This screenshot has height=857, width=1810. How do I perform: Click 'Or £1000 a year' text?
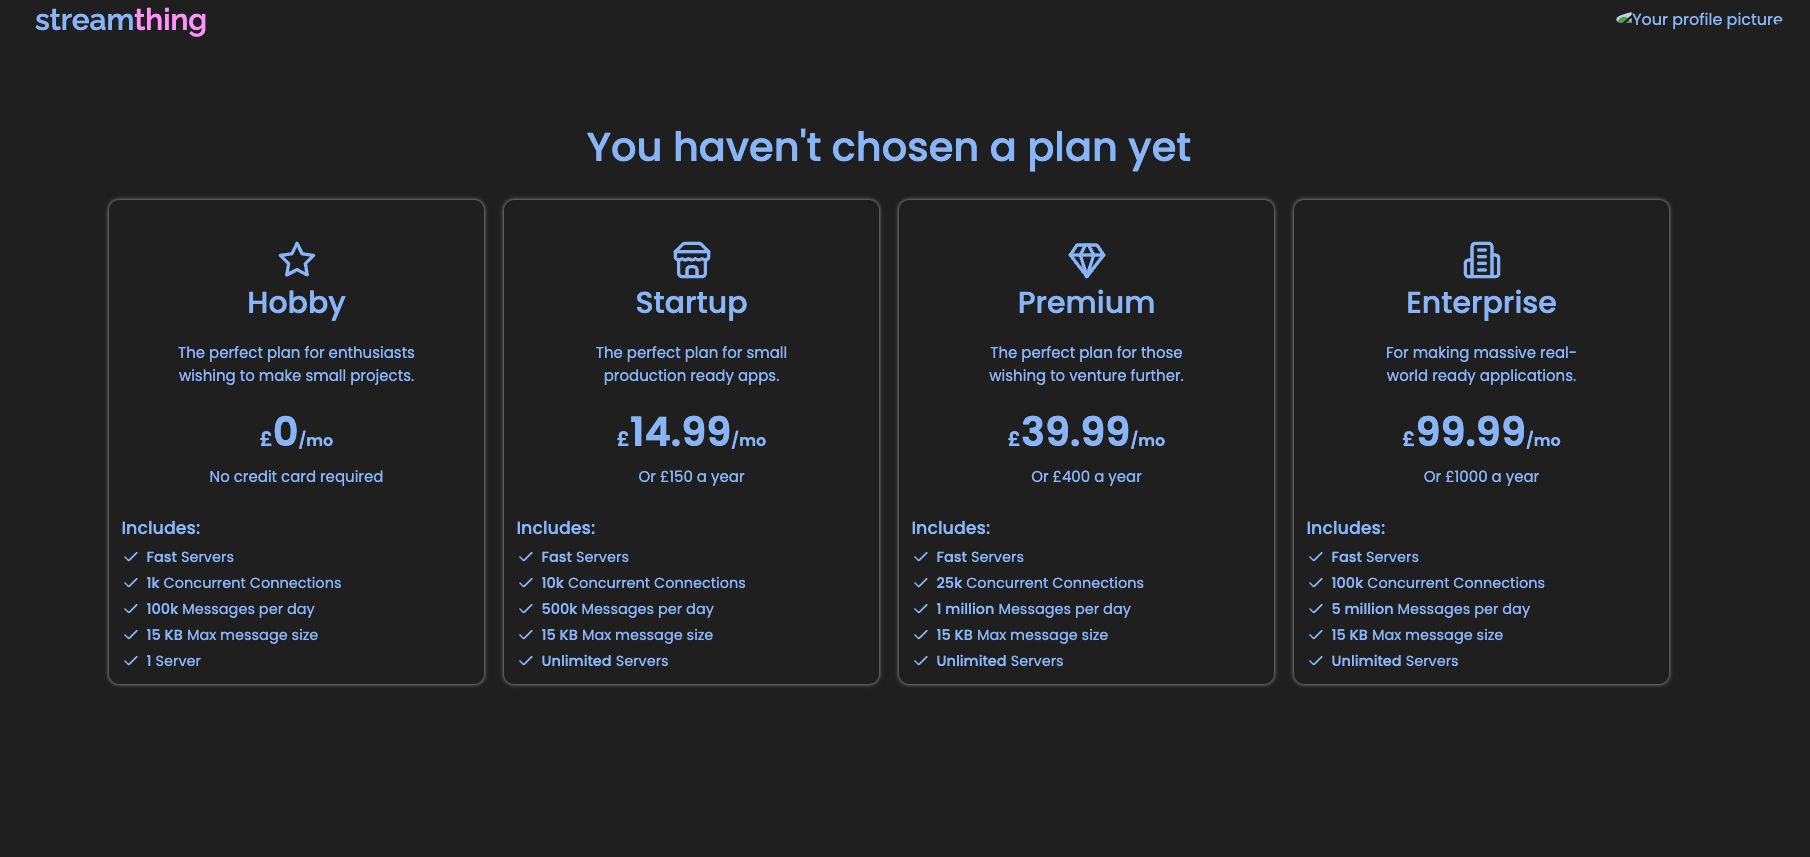click(x=1481, y=477)
